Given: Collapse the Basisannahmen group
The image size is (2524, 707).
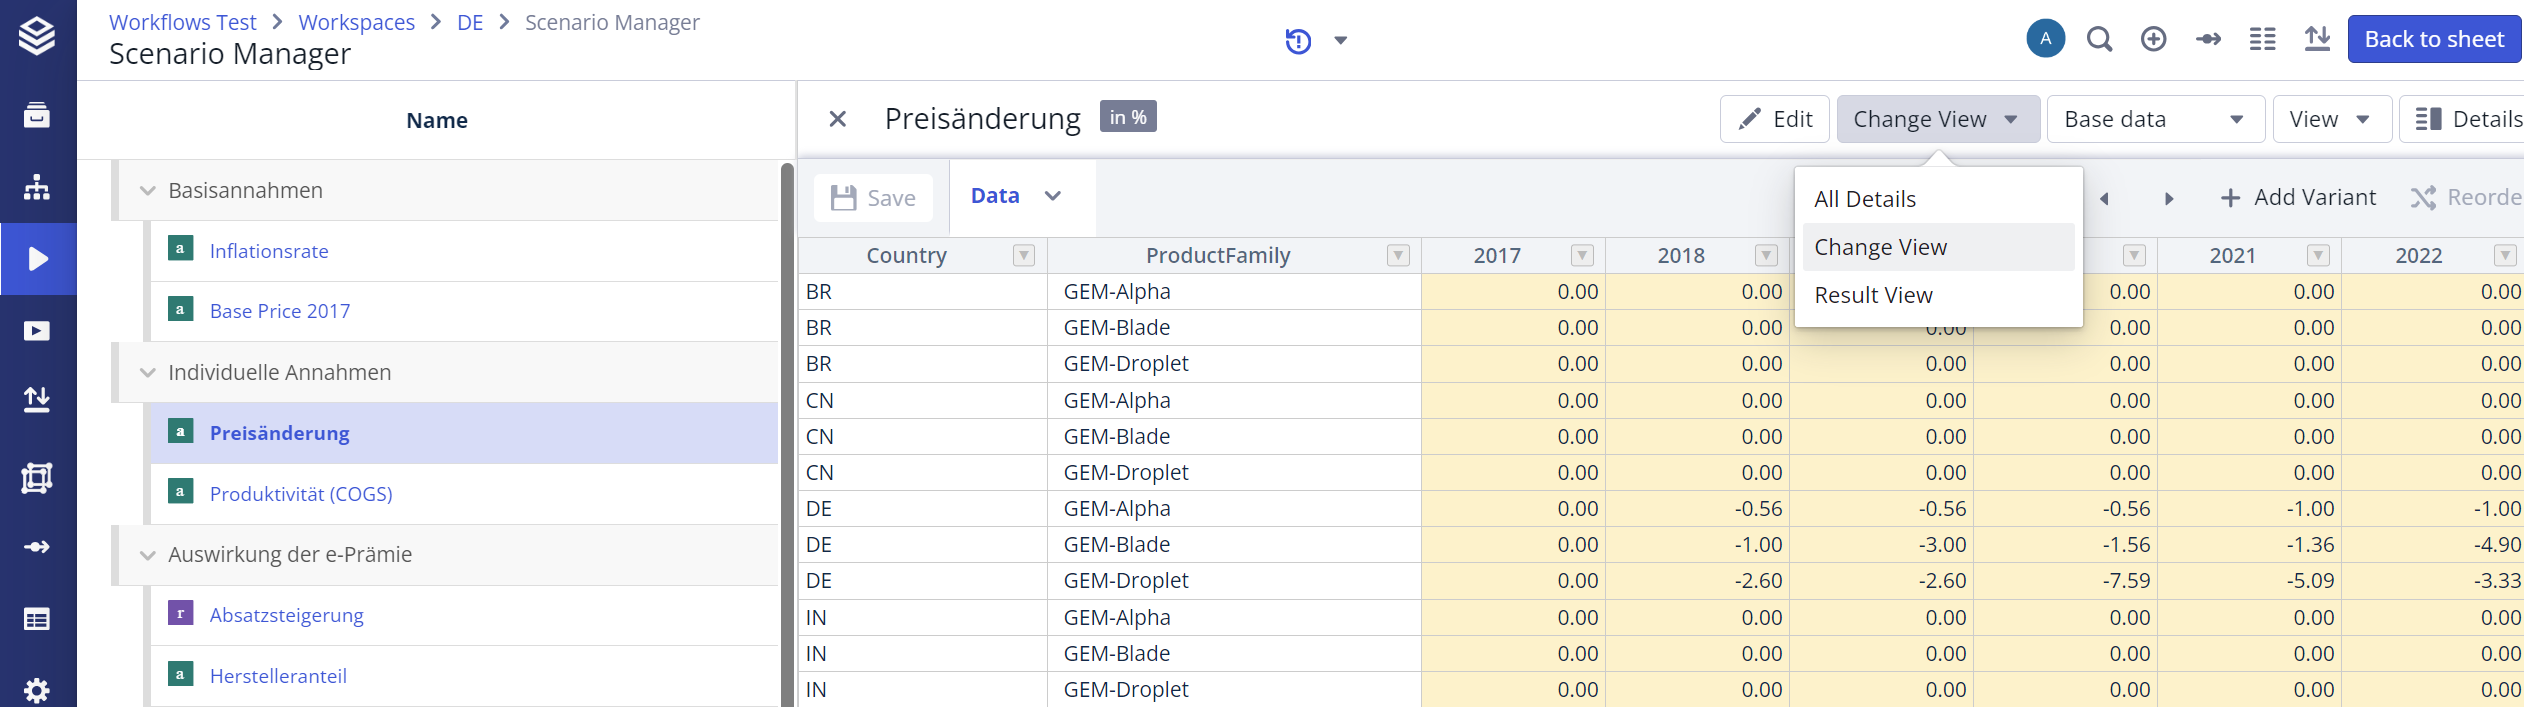Looking at the screenshot, I should (x=148, y=191).
